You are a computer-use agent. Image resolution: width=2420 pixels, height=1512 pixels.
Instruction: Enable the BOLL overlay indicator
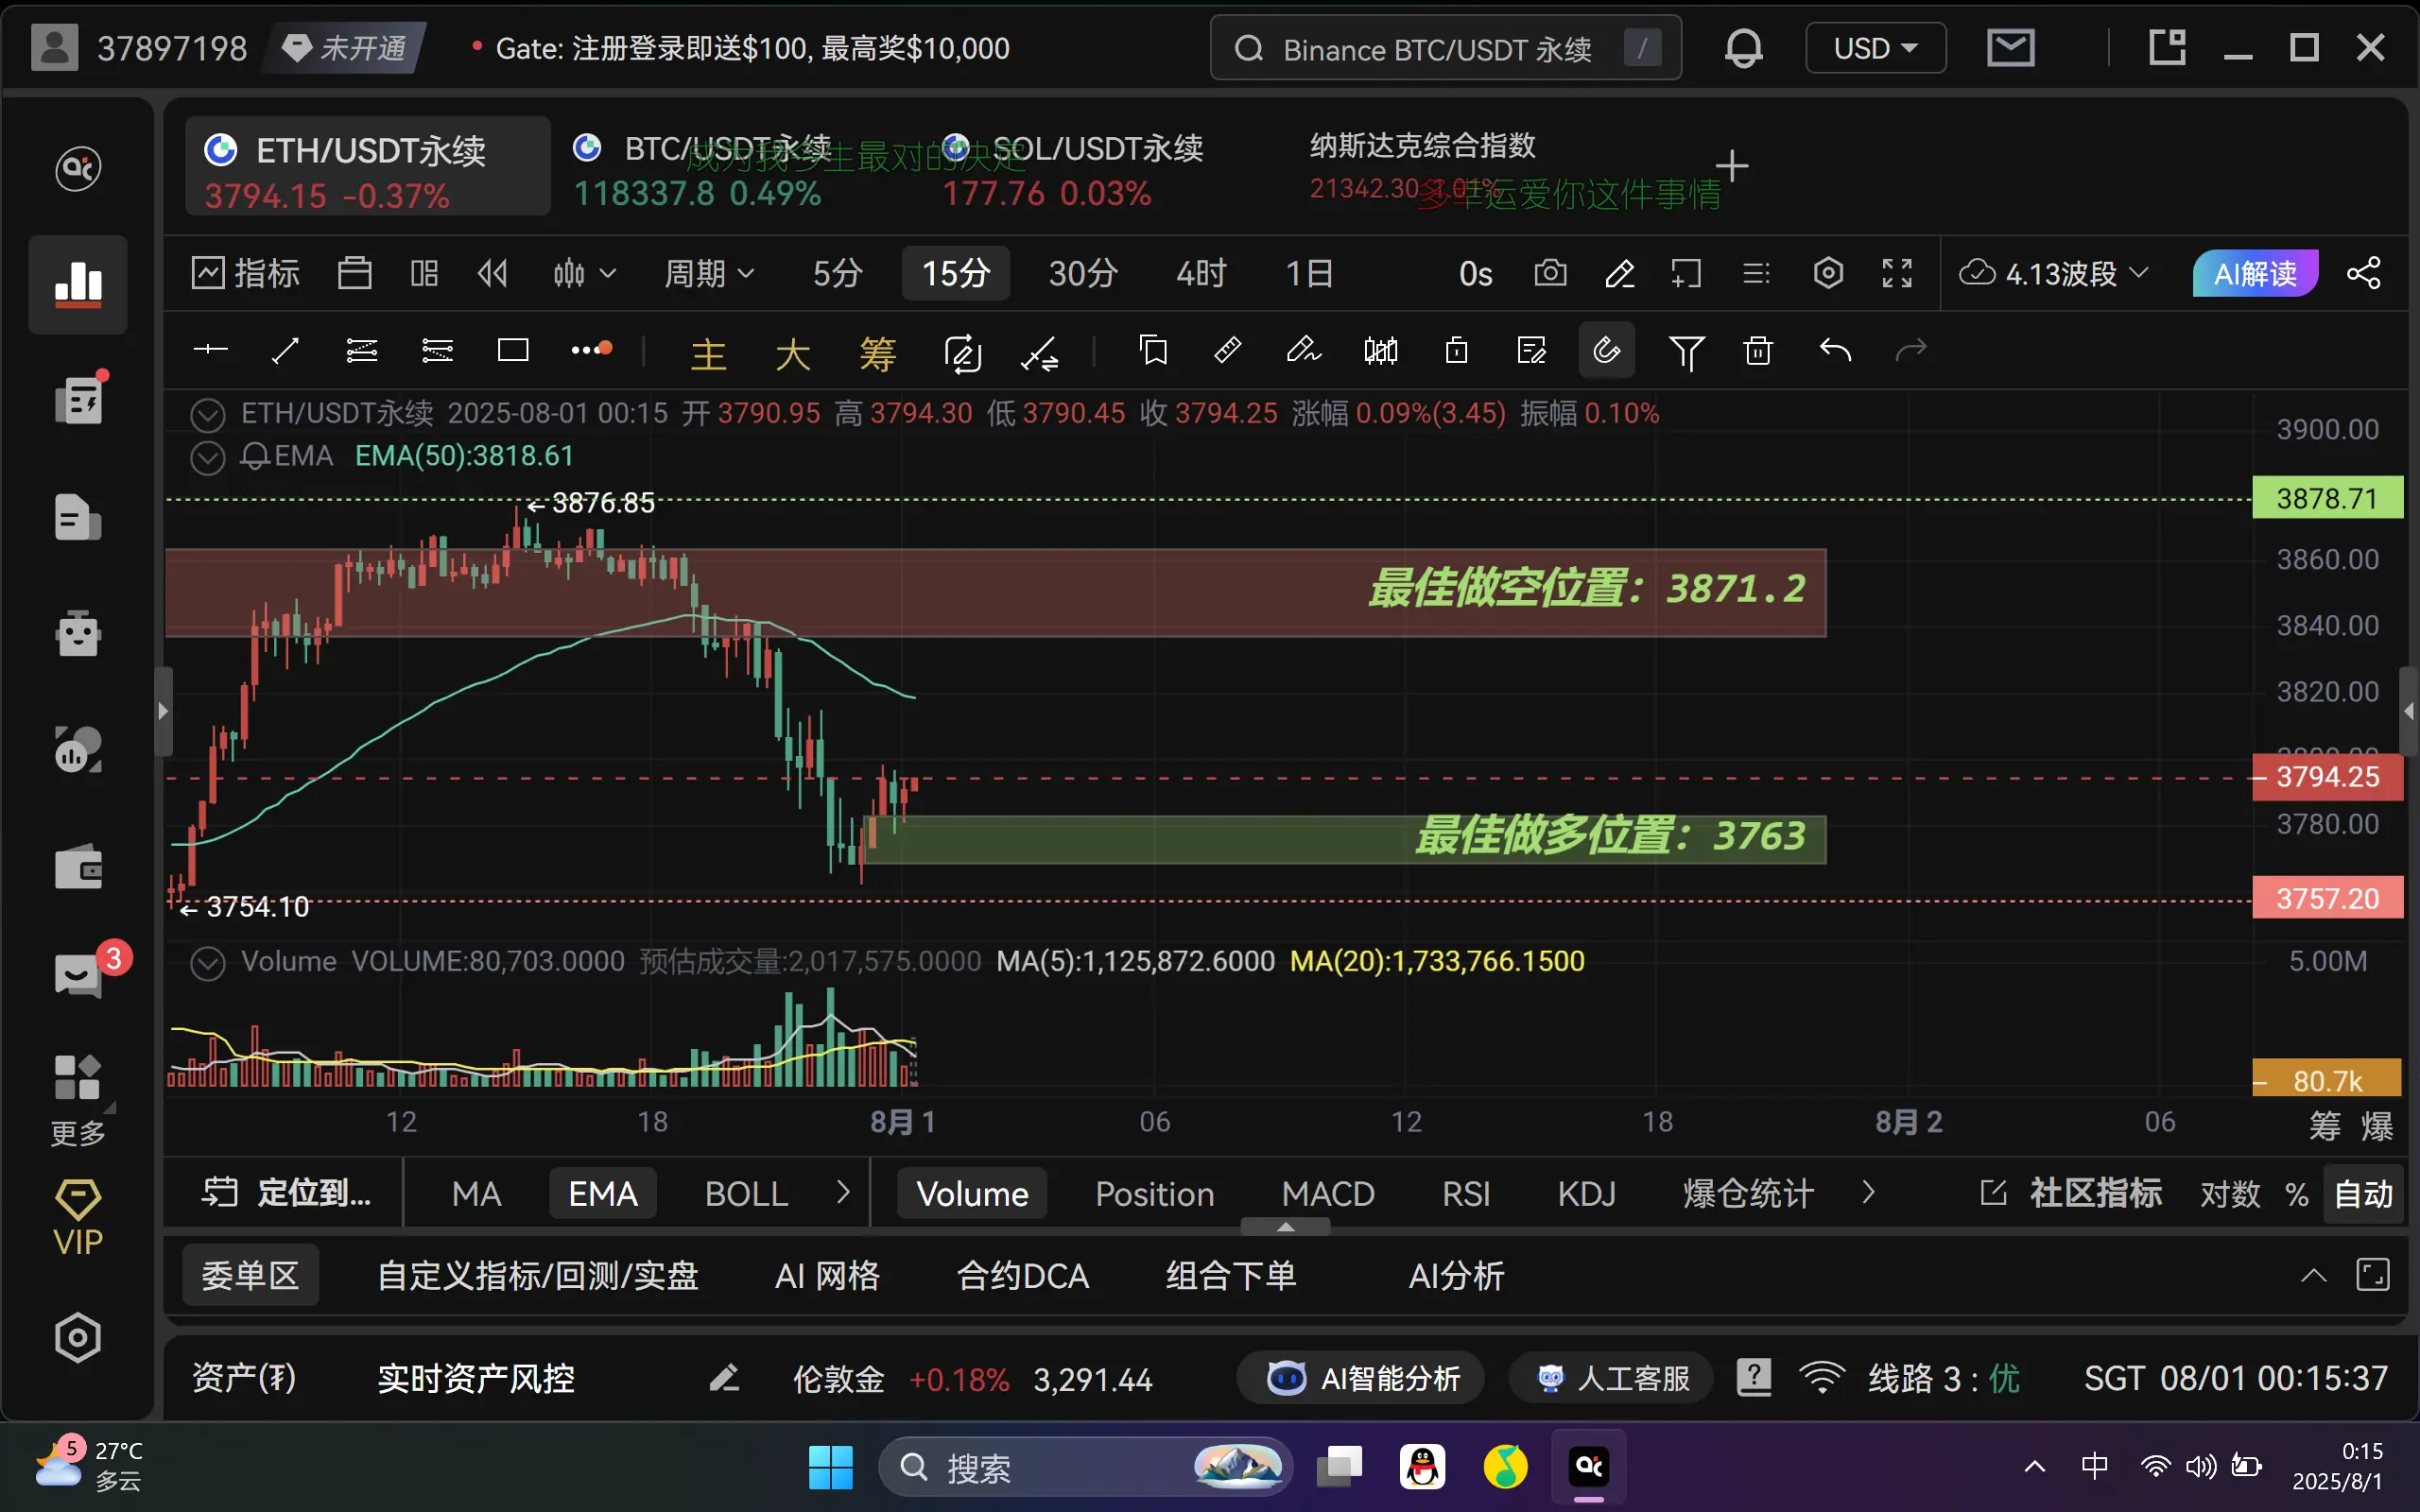click(746, 1194)
